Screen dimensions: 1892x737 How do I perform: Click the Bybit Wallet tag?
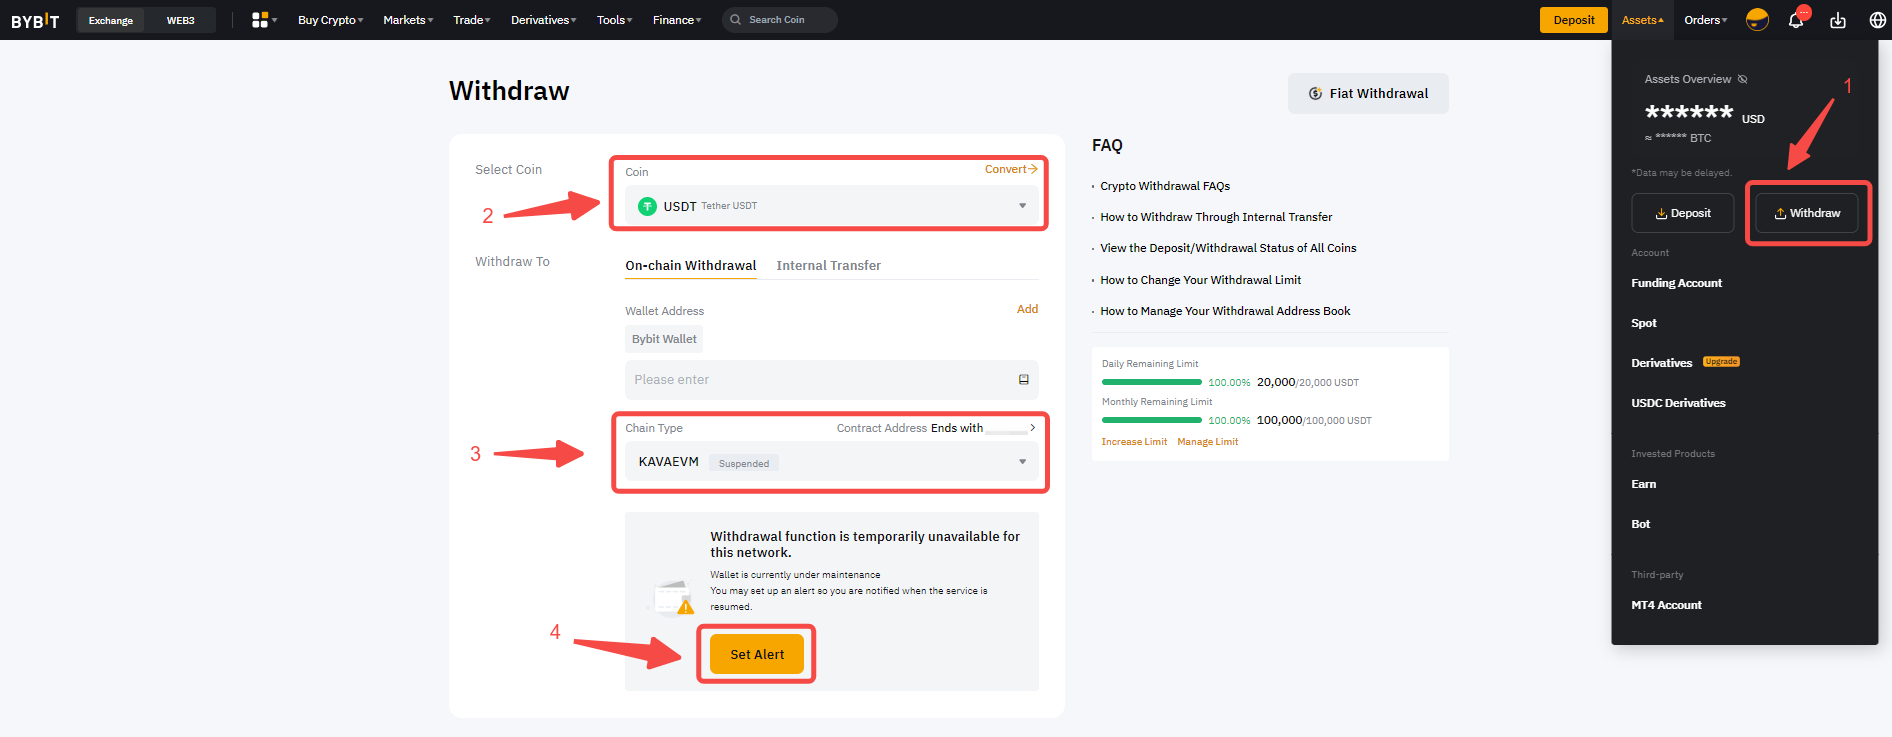pos(664,339)
